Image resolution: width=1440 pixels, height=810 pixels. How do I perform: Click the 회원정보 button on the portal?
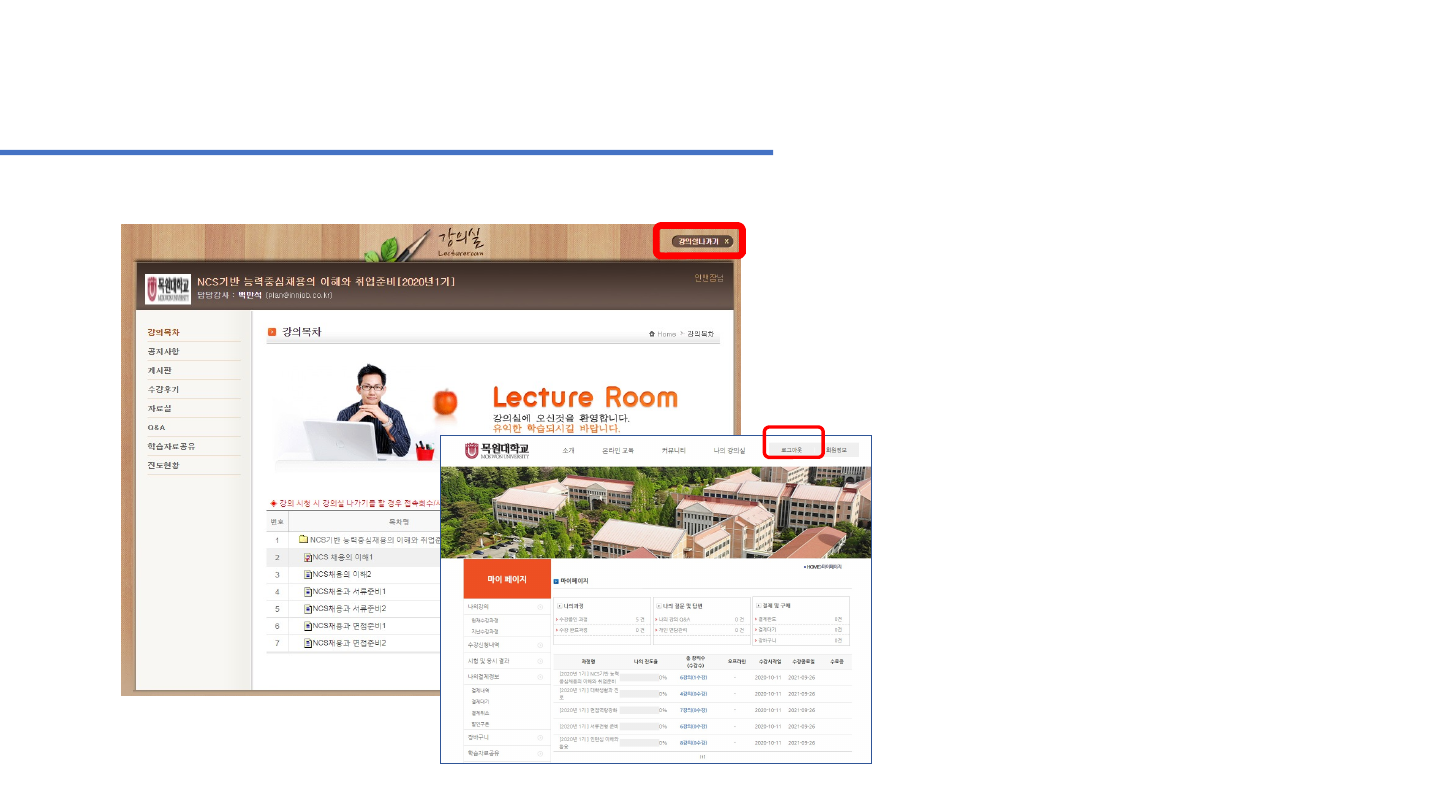836,451
